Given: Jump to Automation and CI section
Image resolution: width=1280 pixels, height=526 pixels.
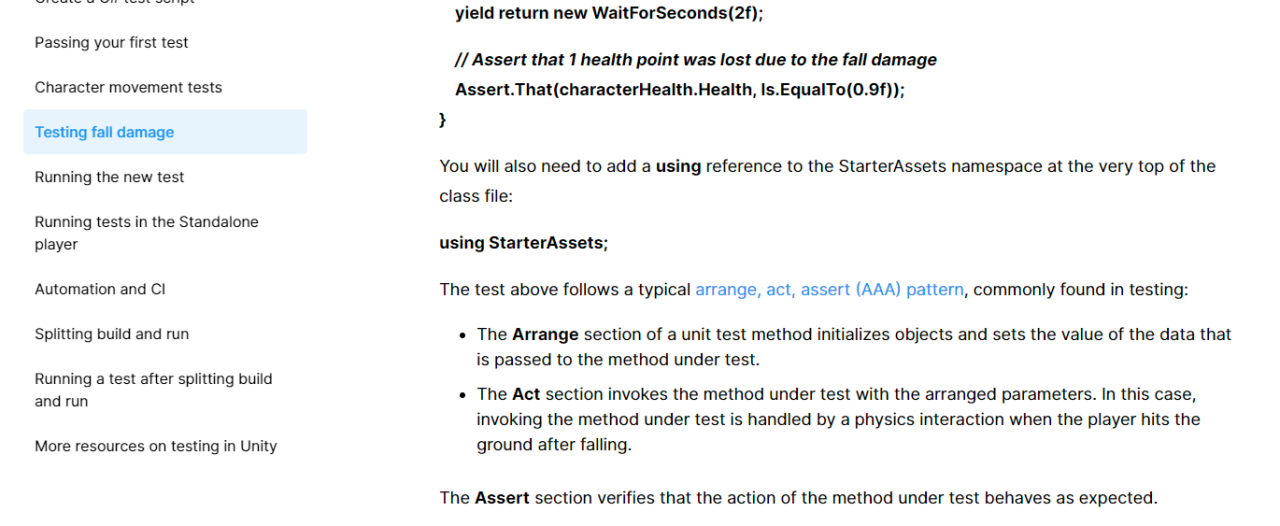Looking at the screenshot, I should point(100,289).
